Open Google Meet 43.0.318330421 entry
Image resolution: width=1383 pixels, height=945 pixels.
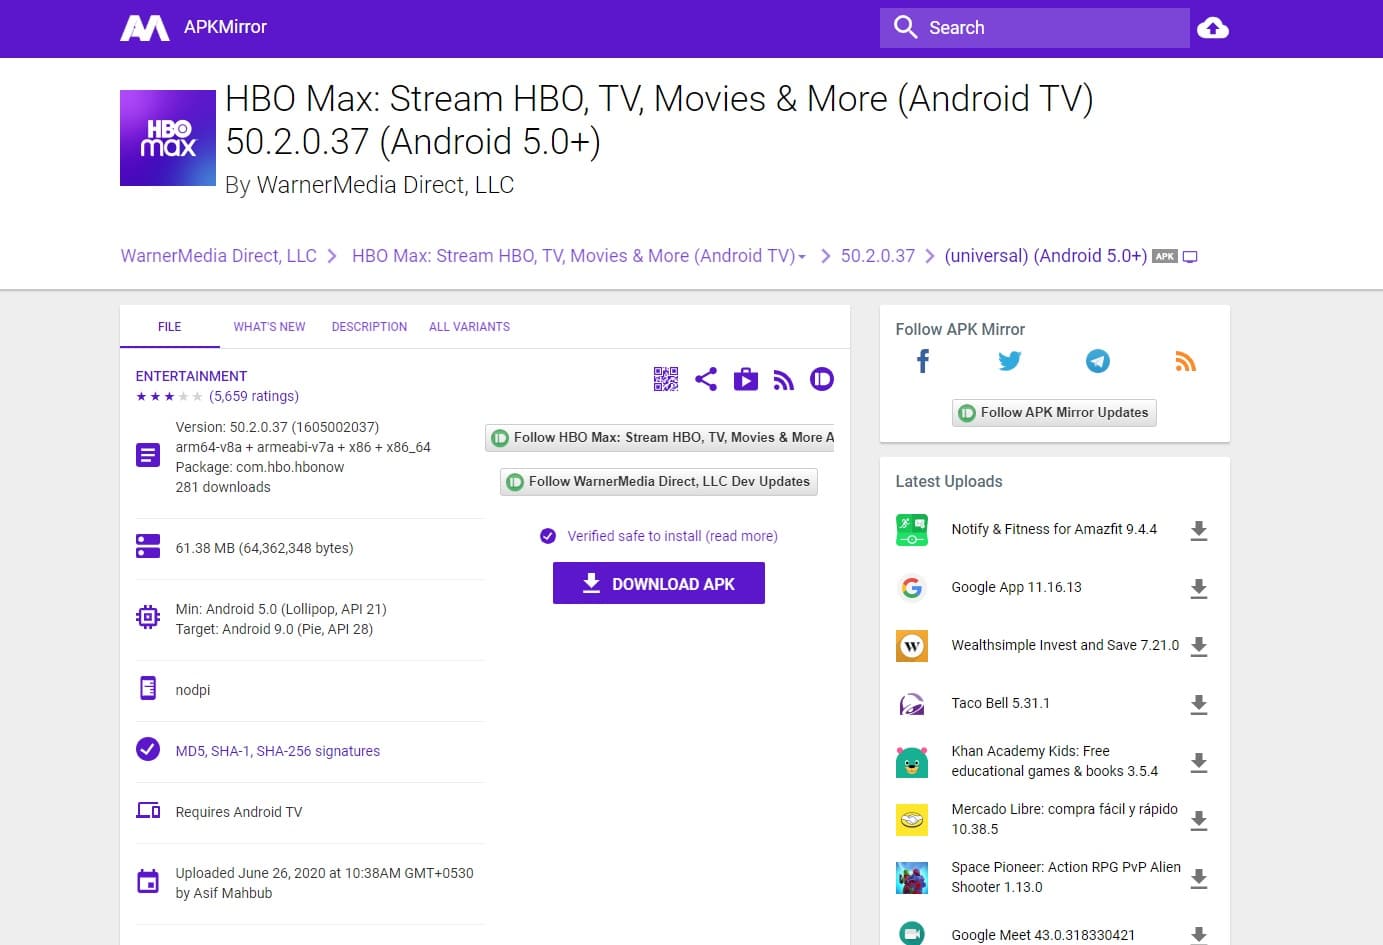tap(1043, 935)
